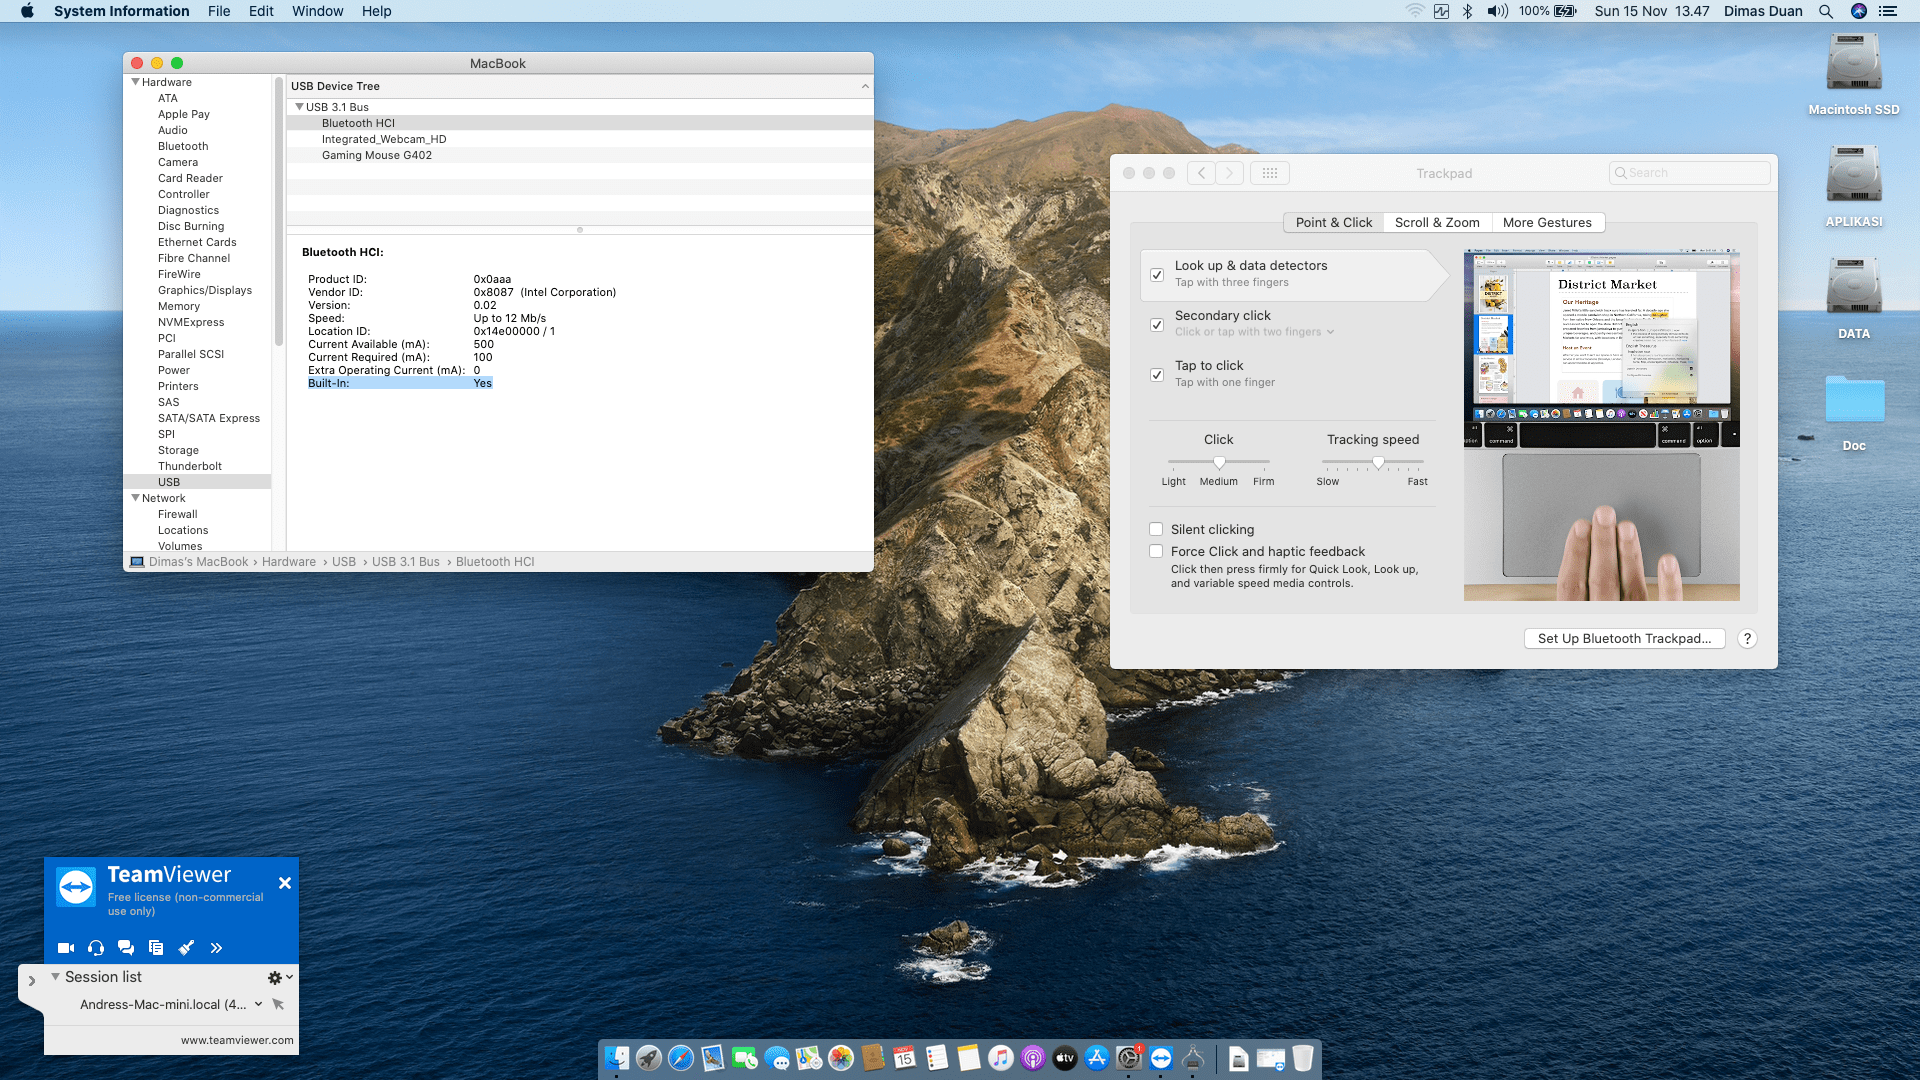Viewport: 1920px width, 1080px height.
Task: Open Maps in the Dock
Action: (x=809, y=1058)
